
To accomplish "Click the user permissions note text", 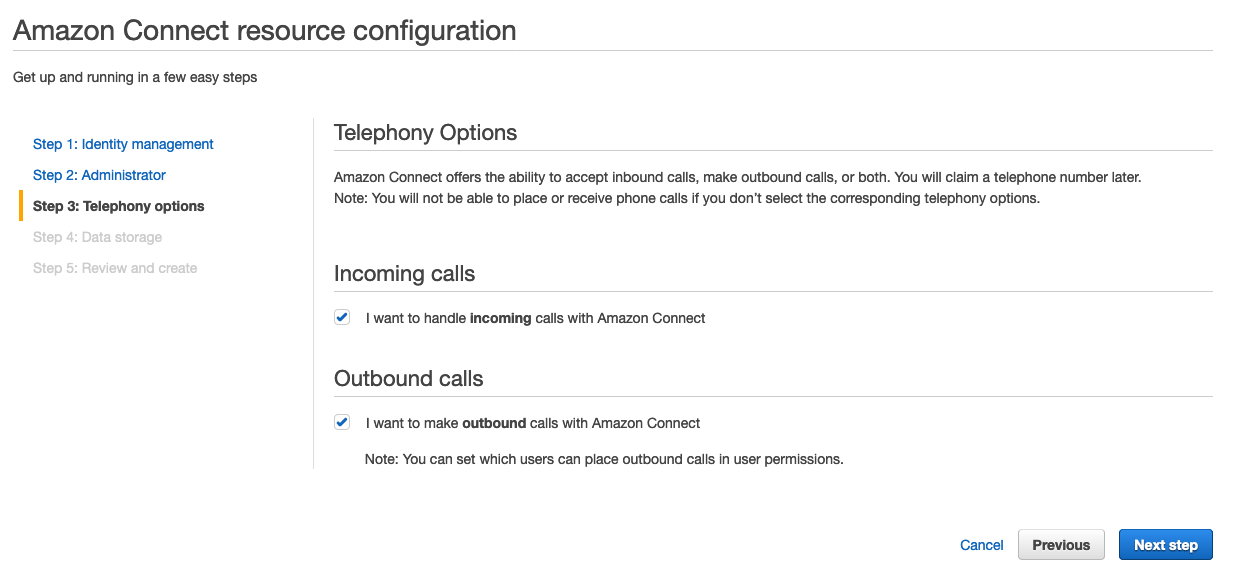I will tap(604, 460).
